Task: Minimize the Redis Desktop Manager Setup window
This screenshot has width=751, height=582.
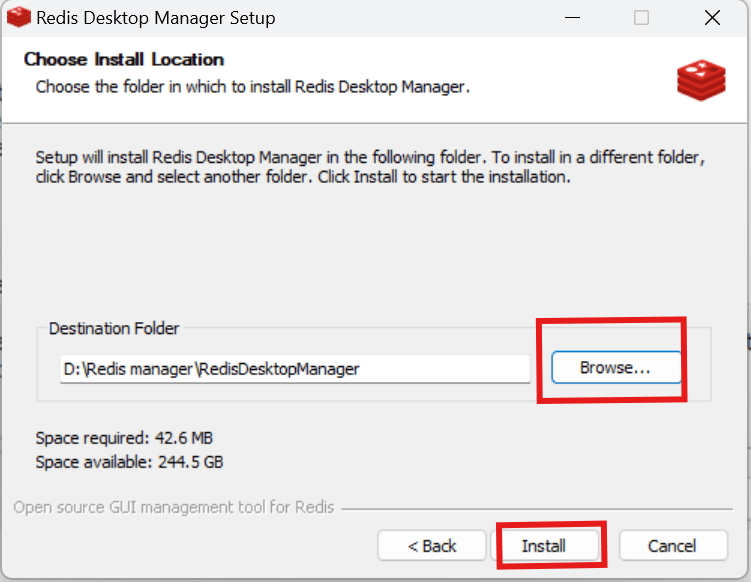Action: click(x=572, y=18)
